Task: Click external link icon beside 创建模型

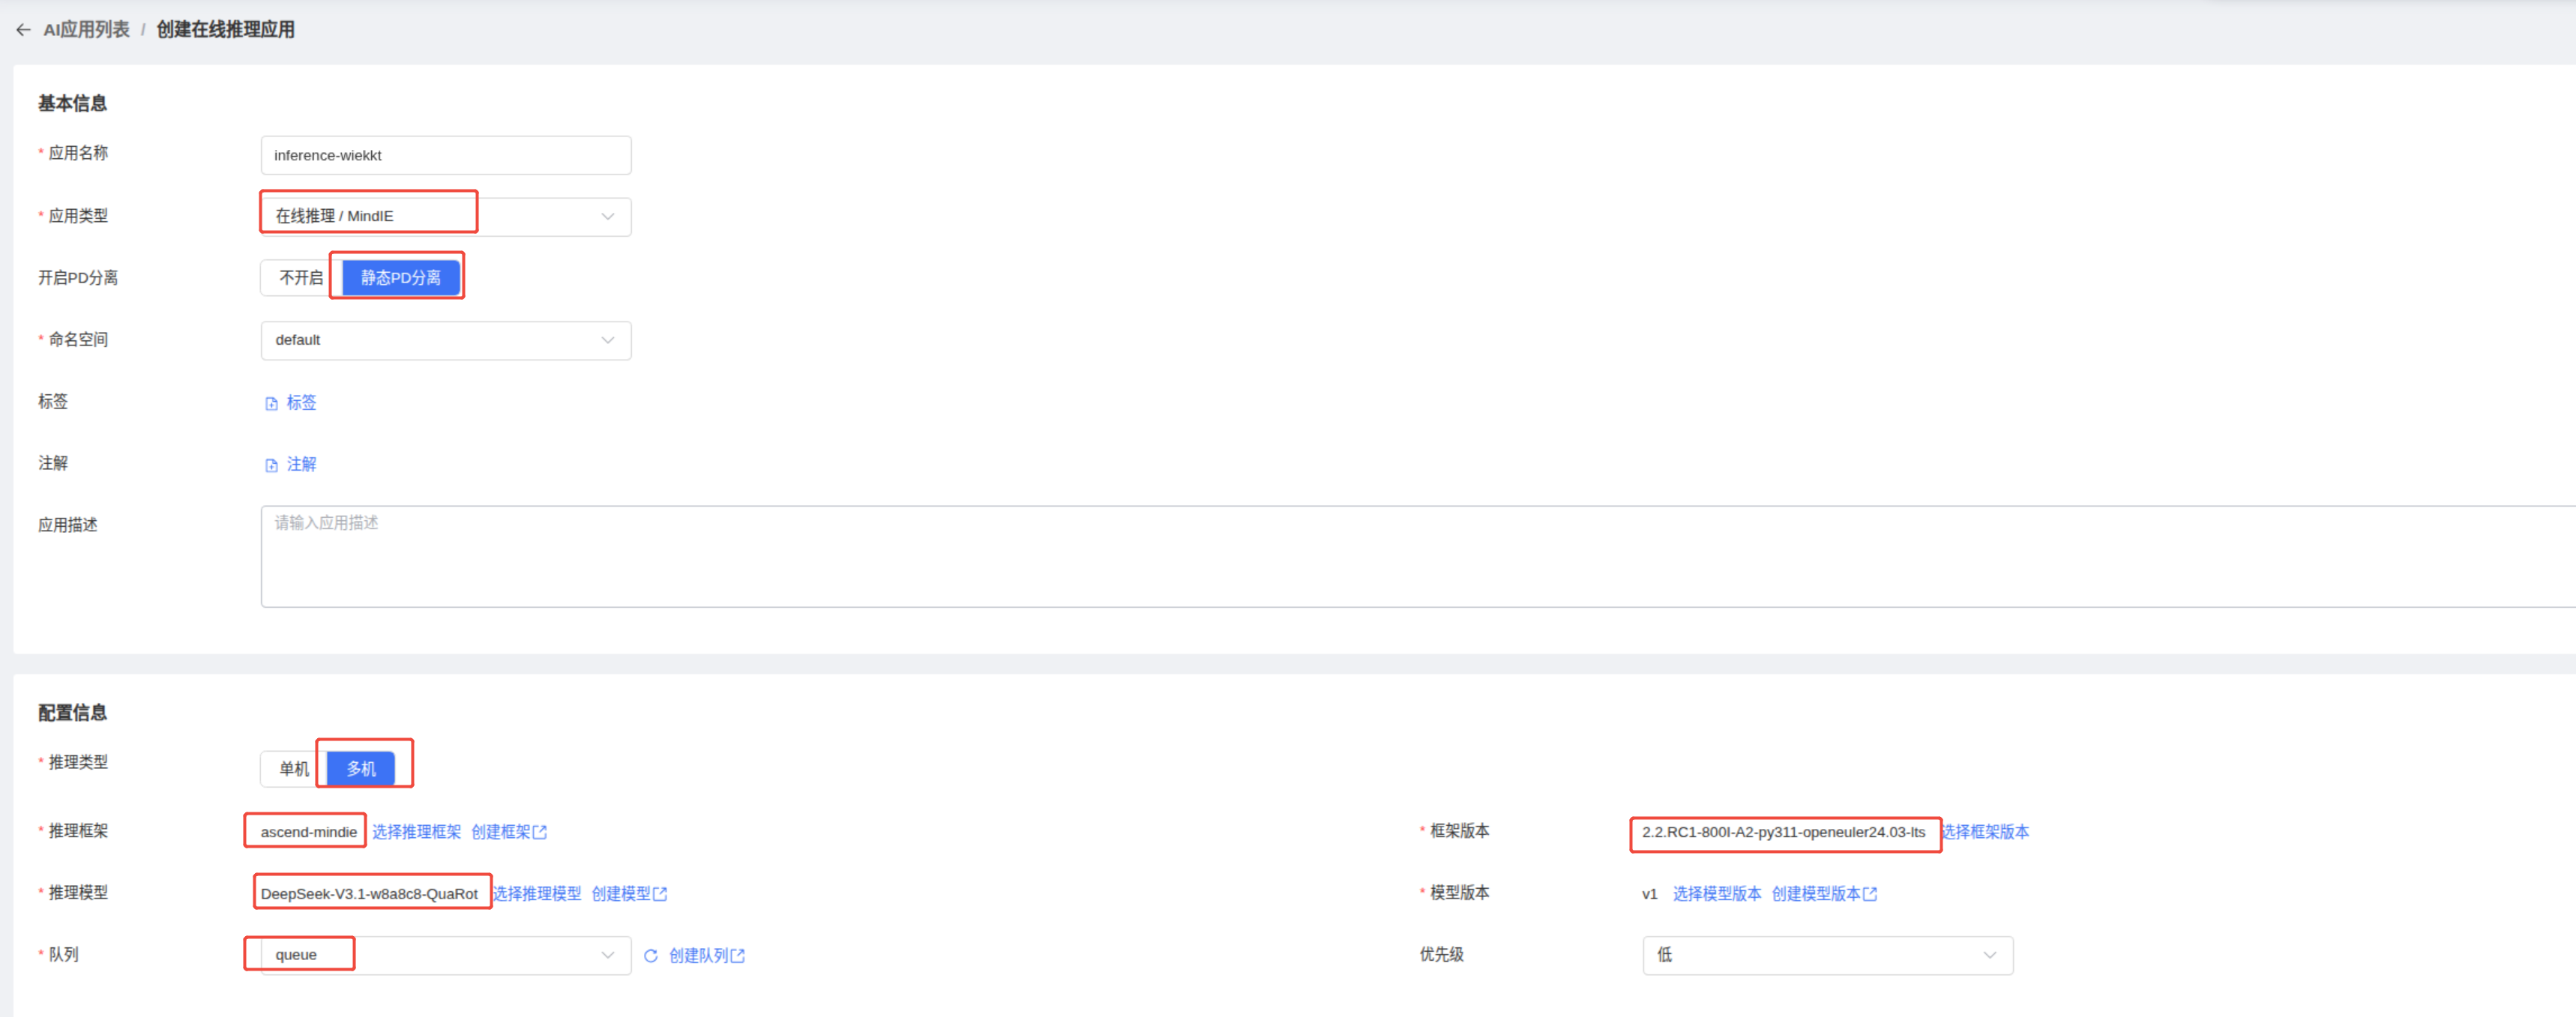Action: [660, 894]
